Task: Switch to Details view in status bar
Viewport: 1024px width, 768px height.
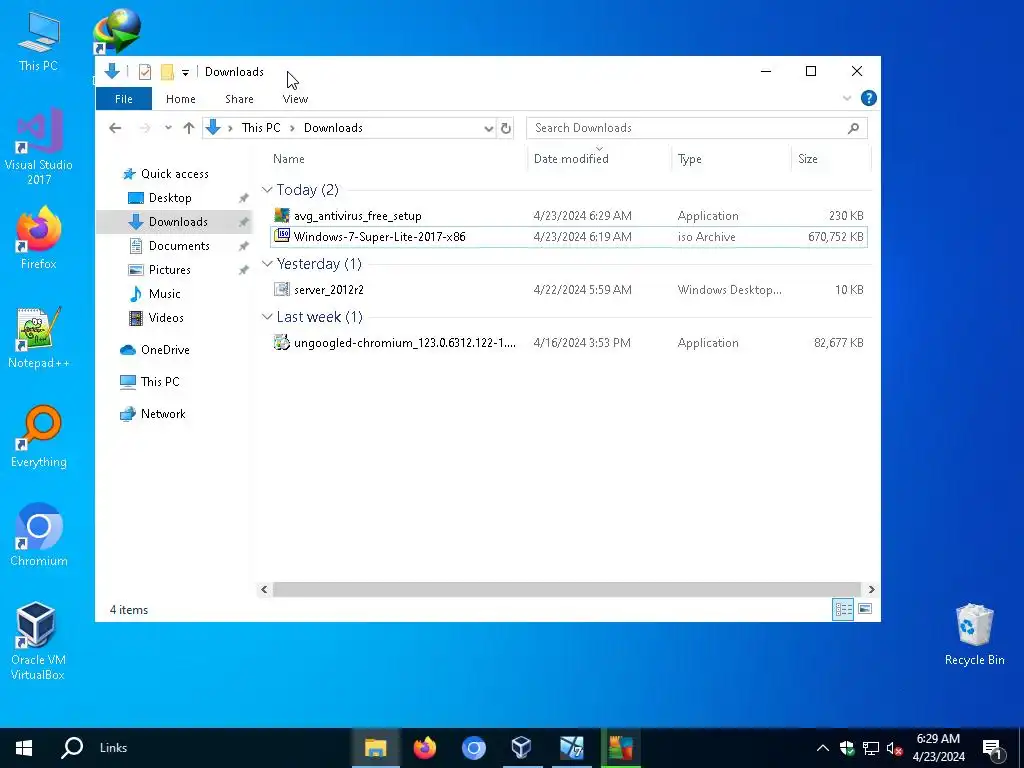Action: coord(843,609)
